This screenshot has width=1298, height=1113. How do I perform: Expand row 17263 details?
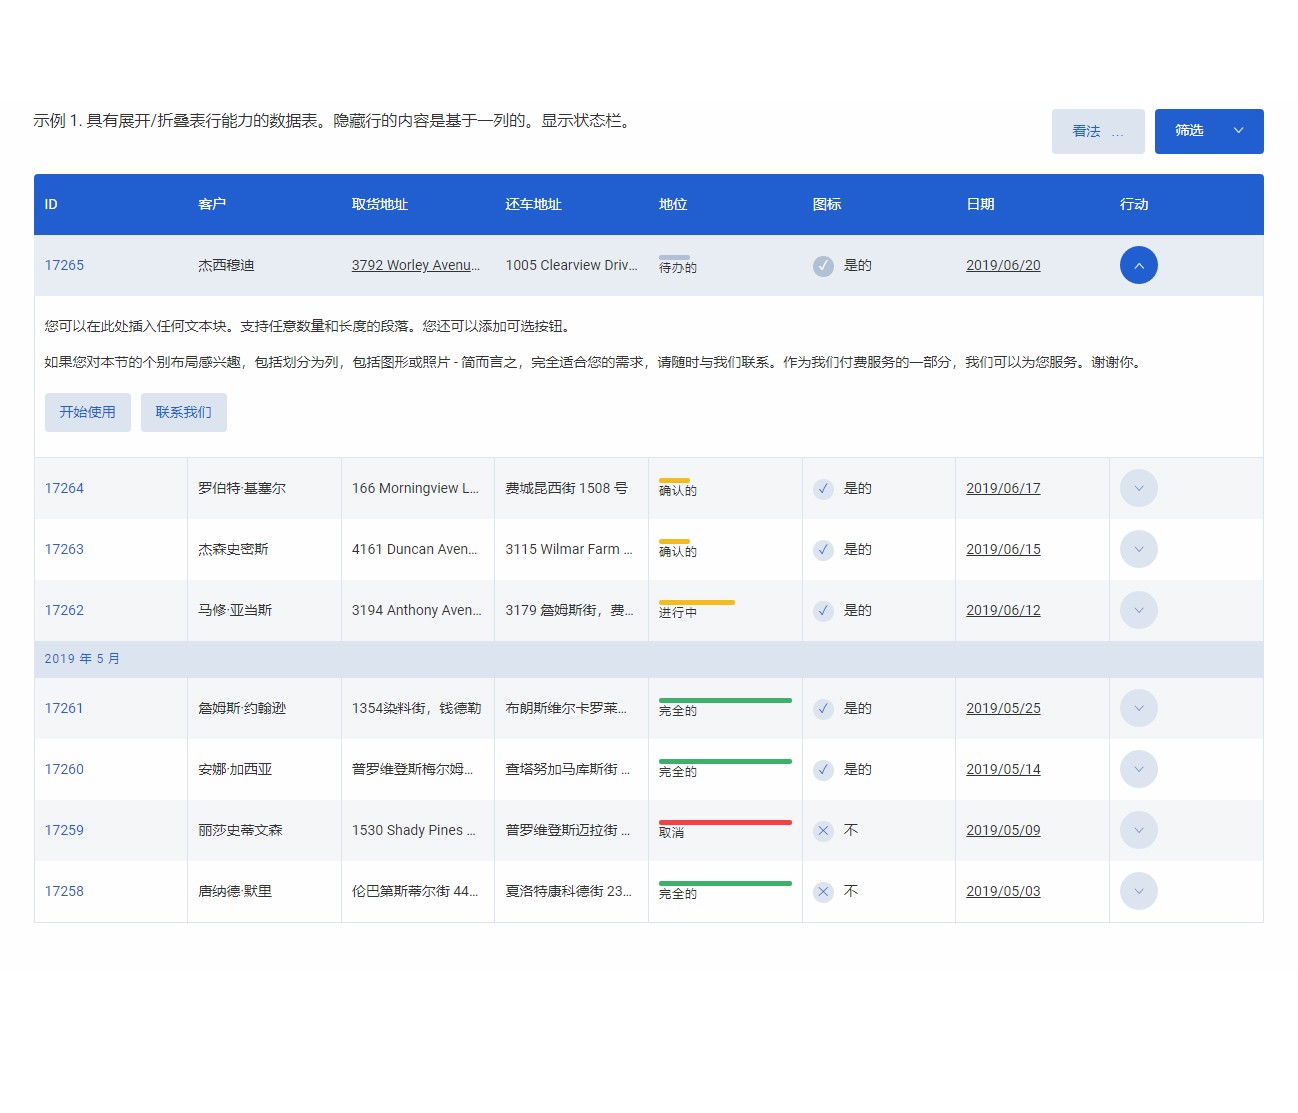1138,549
